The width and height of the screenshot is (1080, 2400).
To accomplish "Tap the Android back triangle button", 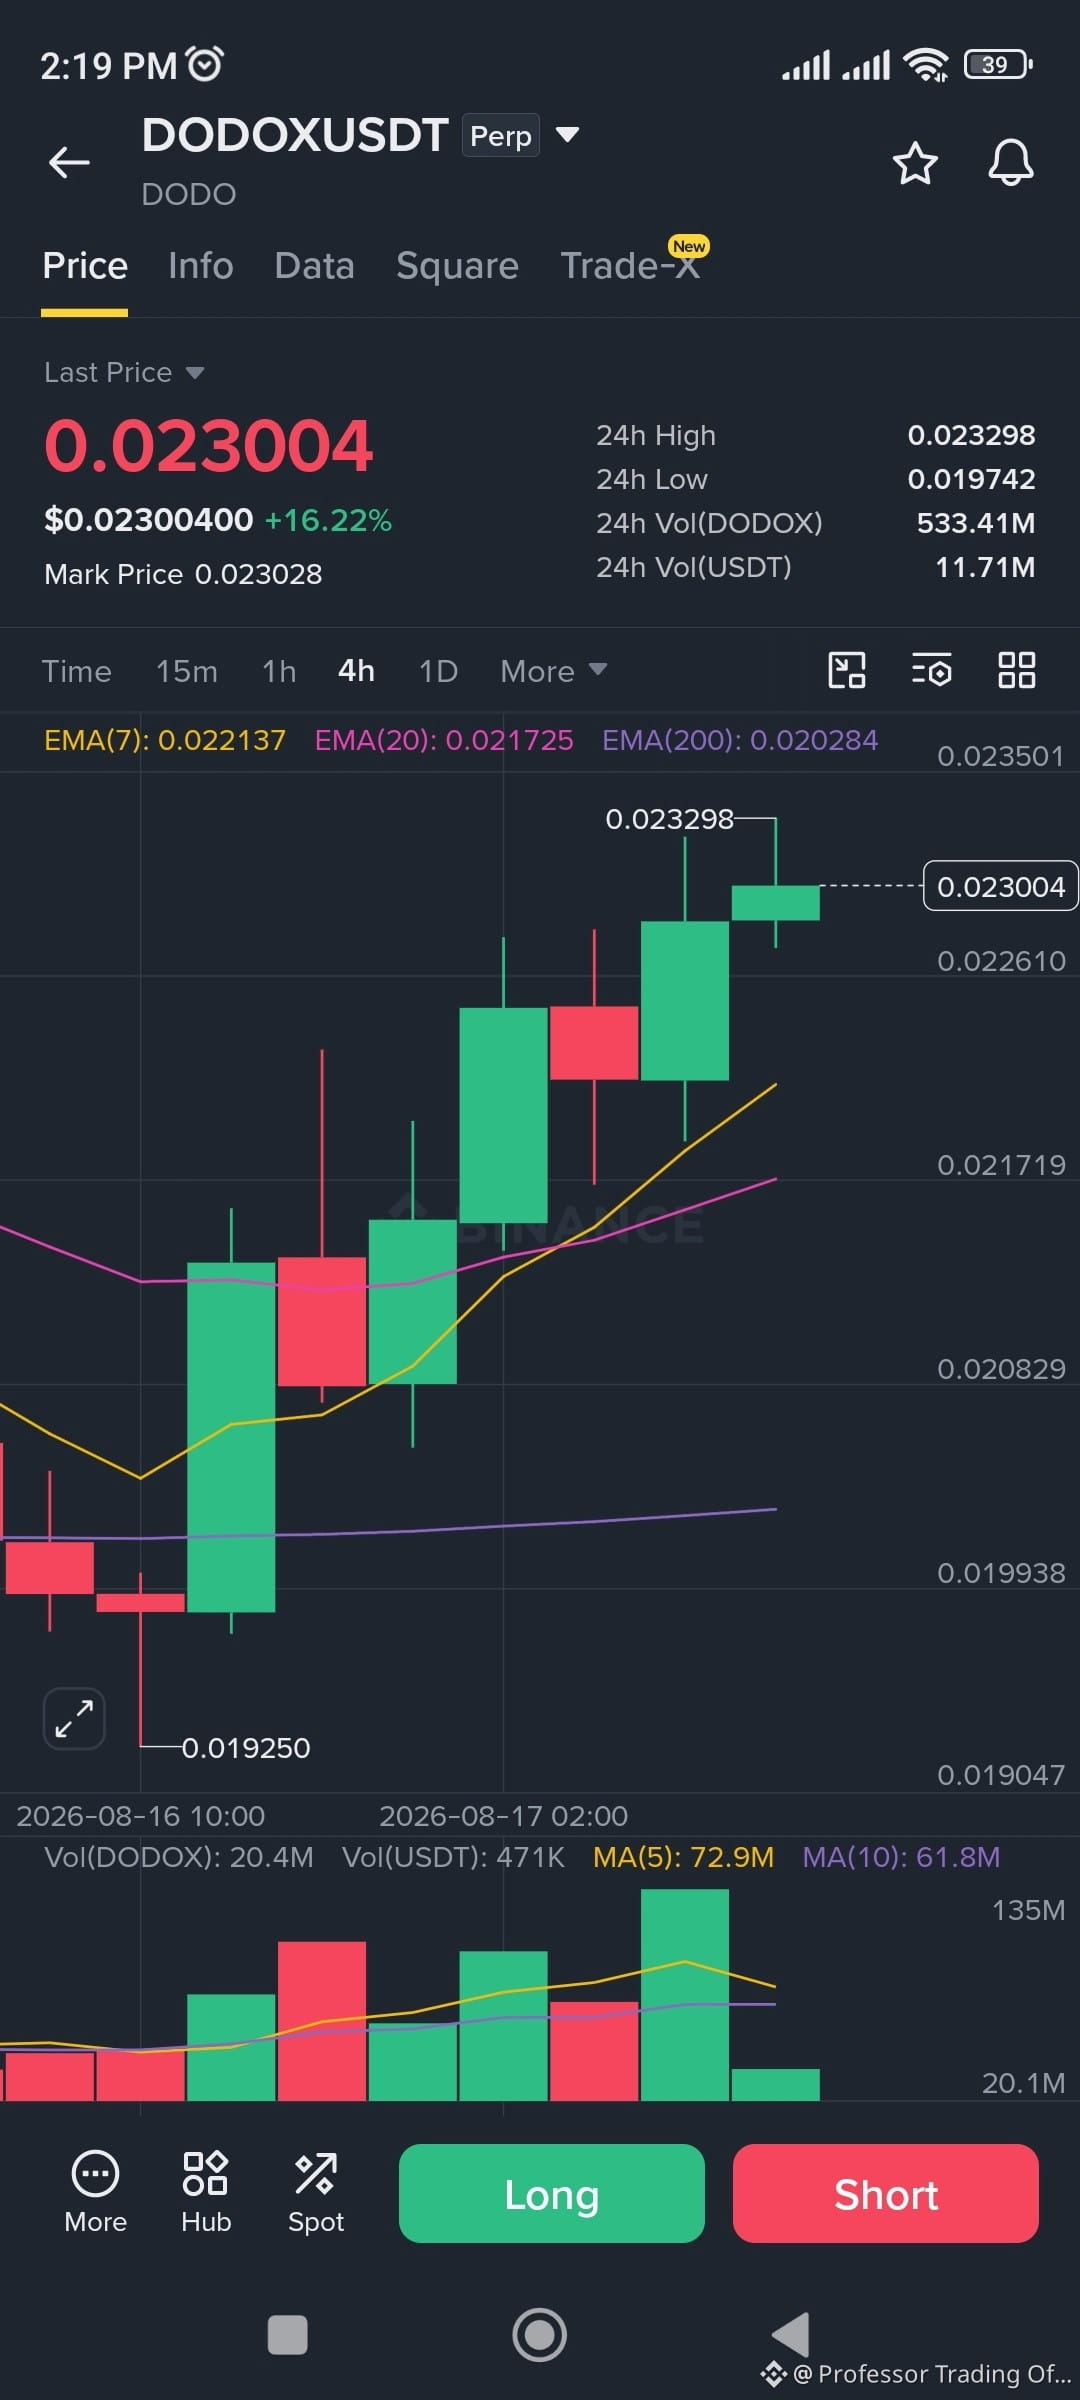I will tap(790, 2335).
